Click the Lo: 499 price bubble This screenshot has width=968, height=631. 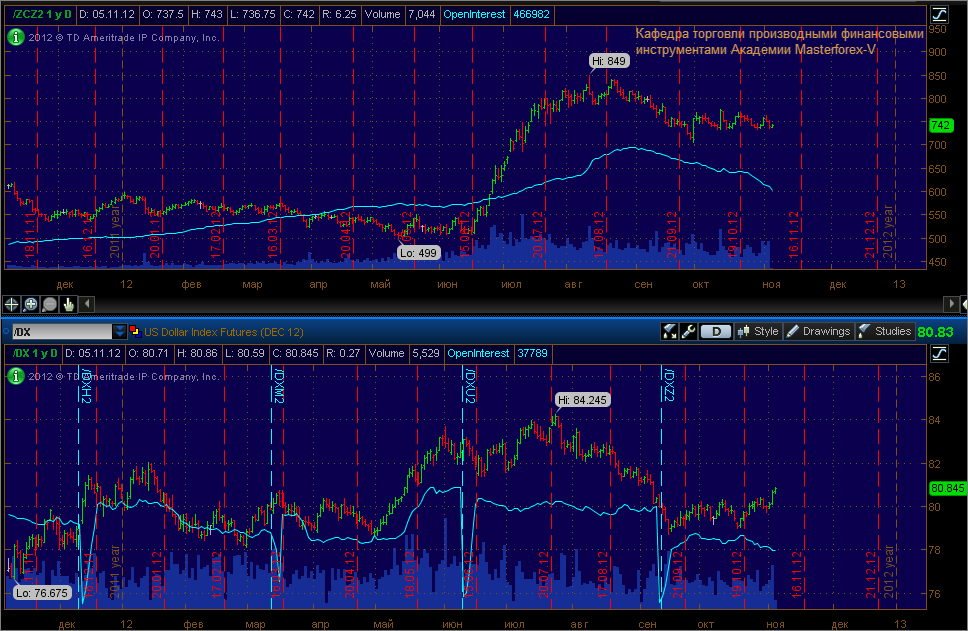point(418,253)
